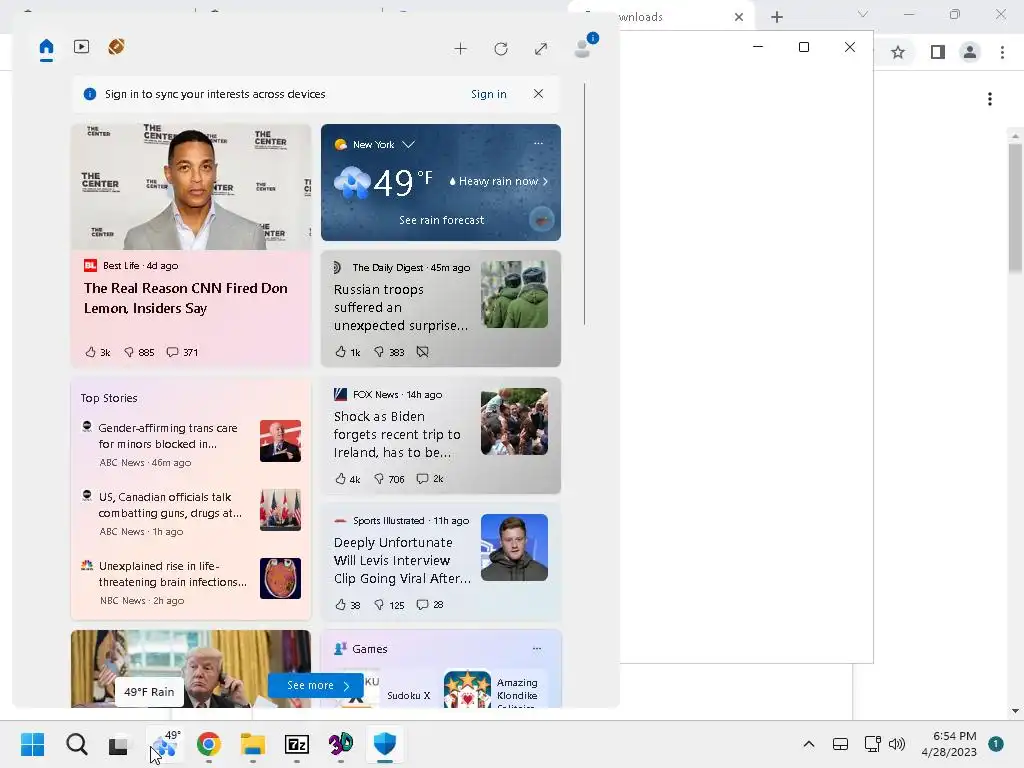Open Google Chrome from taskbar
This screenshot has height=768, width=1024.
[x=208, y=744]
